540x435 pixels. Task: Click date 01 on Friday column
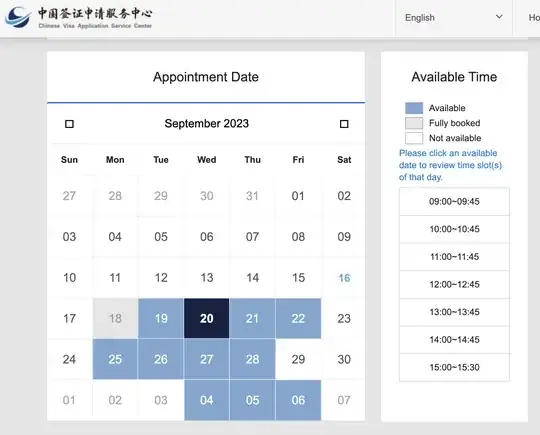tap(298, 196)
